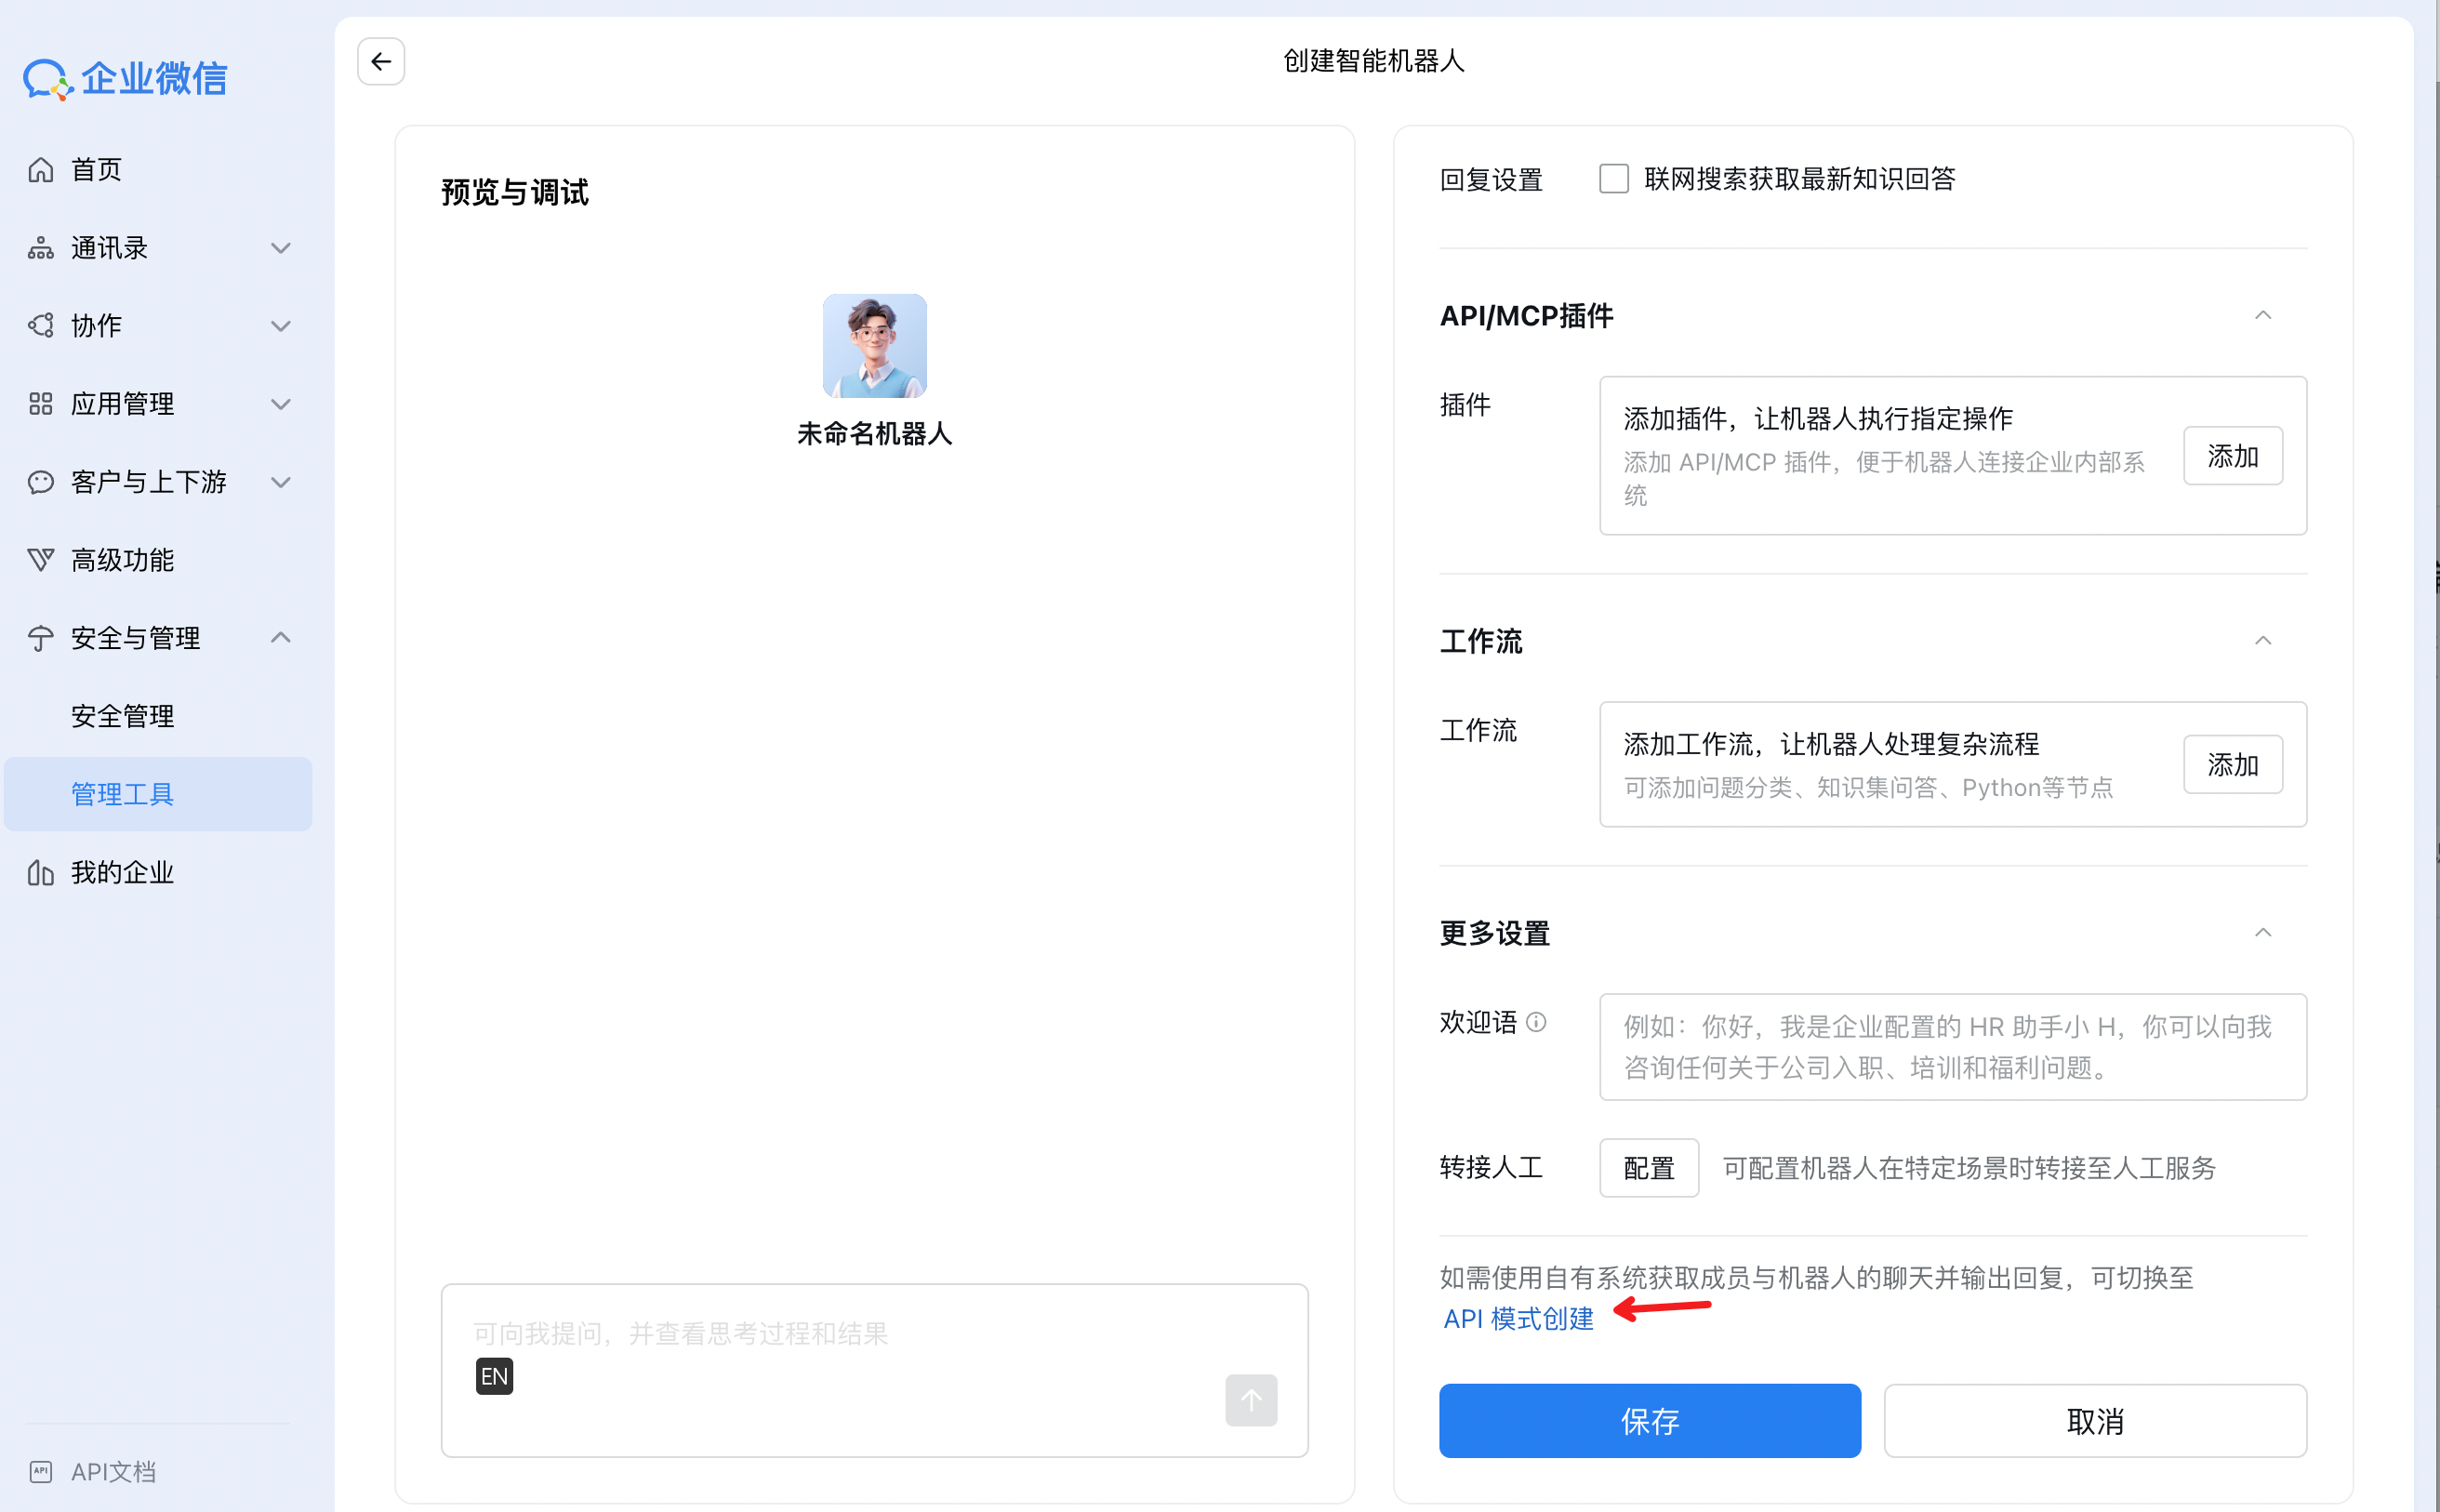Collapse the 工作流 section chevron
Image resolution: width=2440 pixels, height=1512 pixels.
pos(2262,641)
